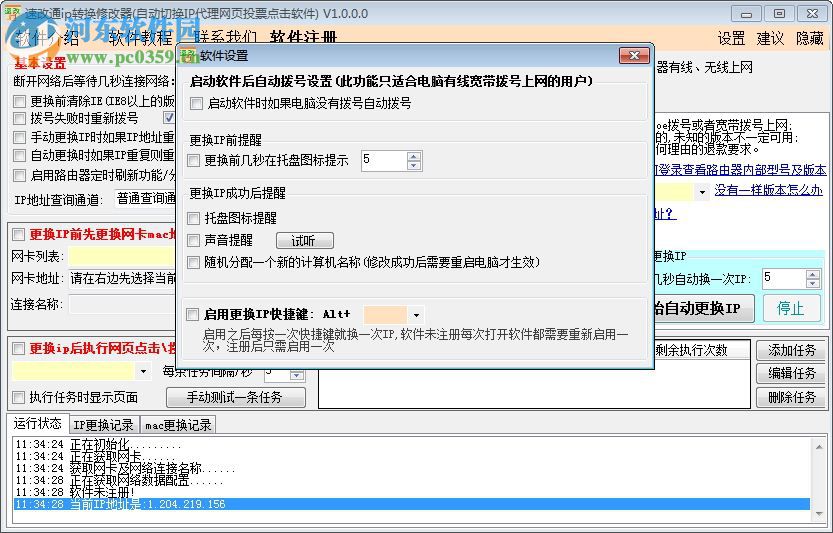Toggle 手动更换IP时如果IP地址重 checkbox
This screenshot has width=833, height=533.
[20, 137]
